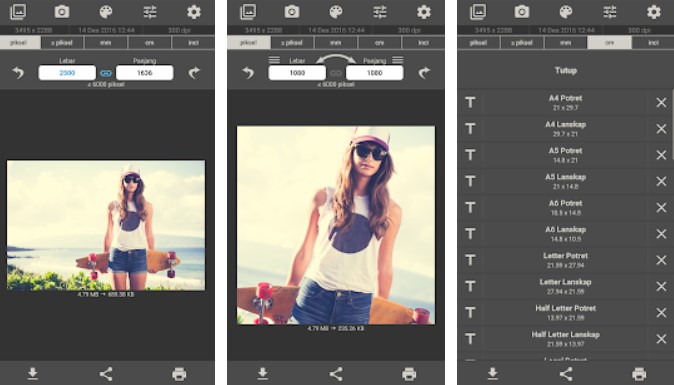Share image in the 2500-width screen

(x=106, y=373)
